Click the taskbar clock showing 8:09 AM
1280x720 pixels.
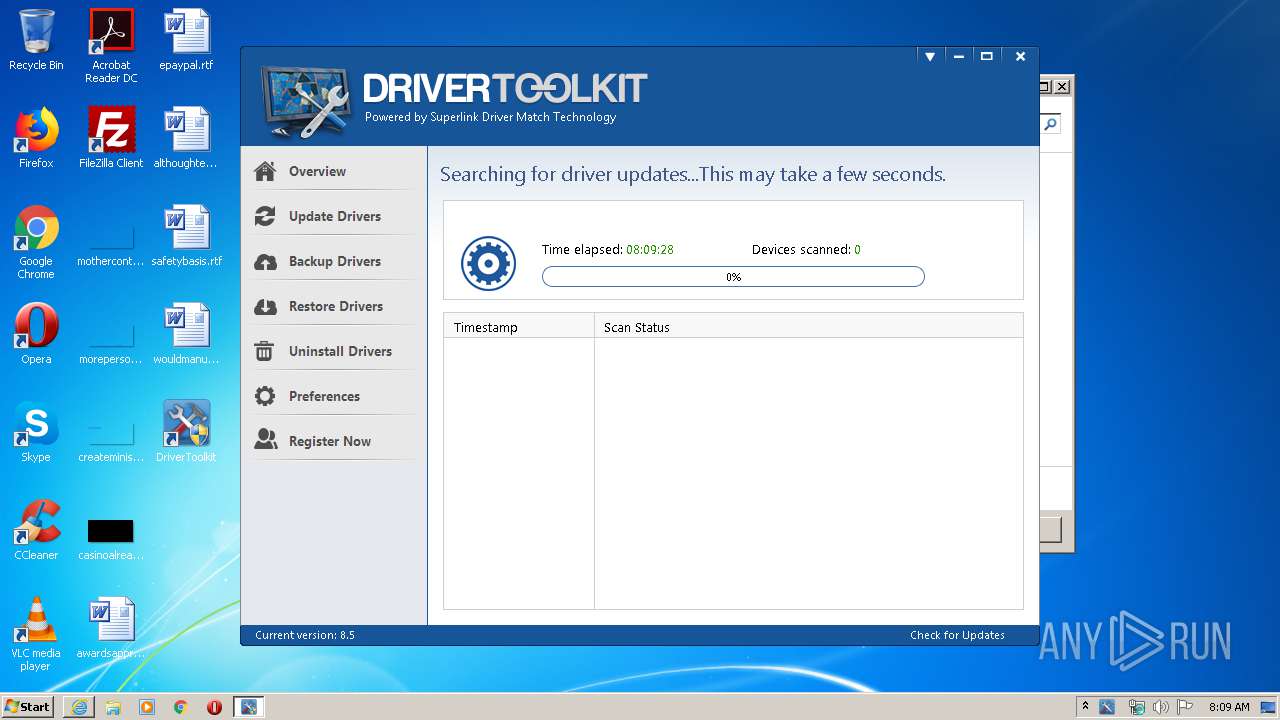click(1229, 707)
